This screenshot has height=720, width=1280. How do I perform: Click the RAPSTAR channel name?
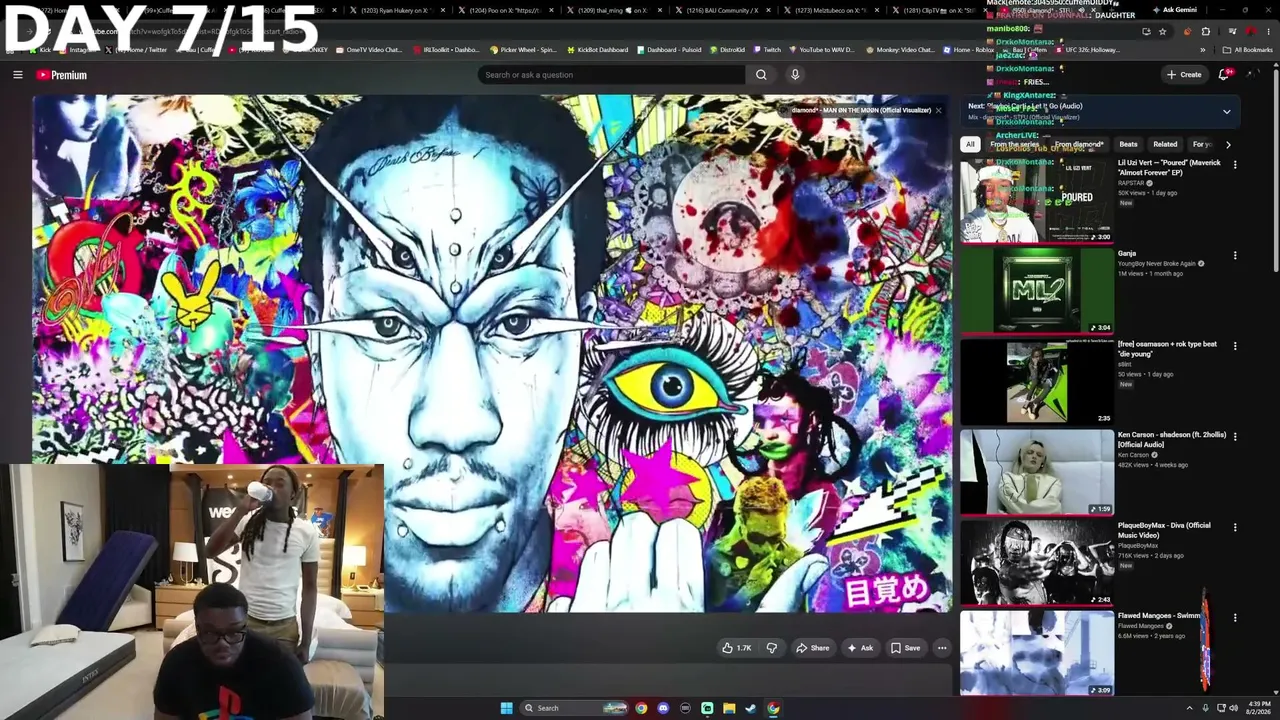click(x=1131, y=183)
